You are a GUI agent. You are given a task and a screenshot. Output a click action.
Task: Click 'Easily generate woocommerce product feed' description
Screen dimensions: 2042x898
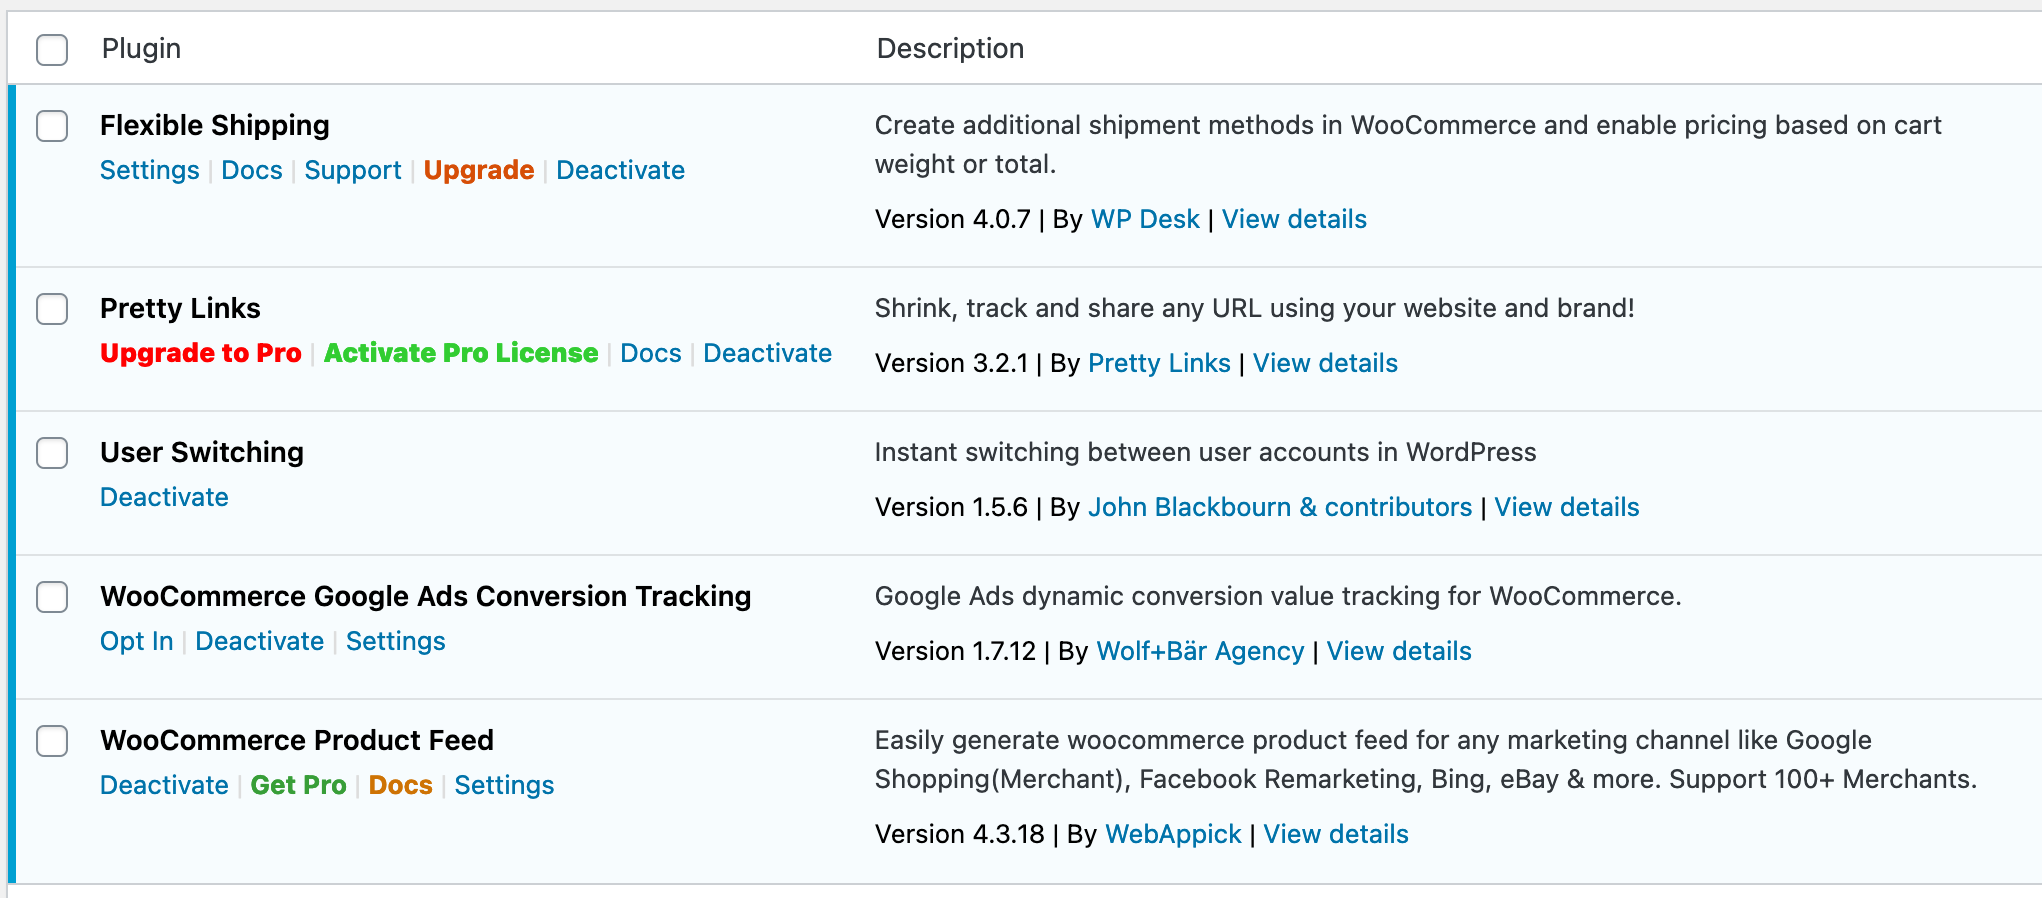[x=1426, y=759]
